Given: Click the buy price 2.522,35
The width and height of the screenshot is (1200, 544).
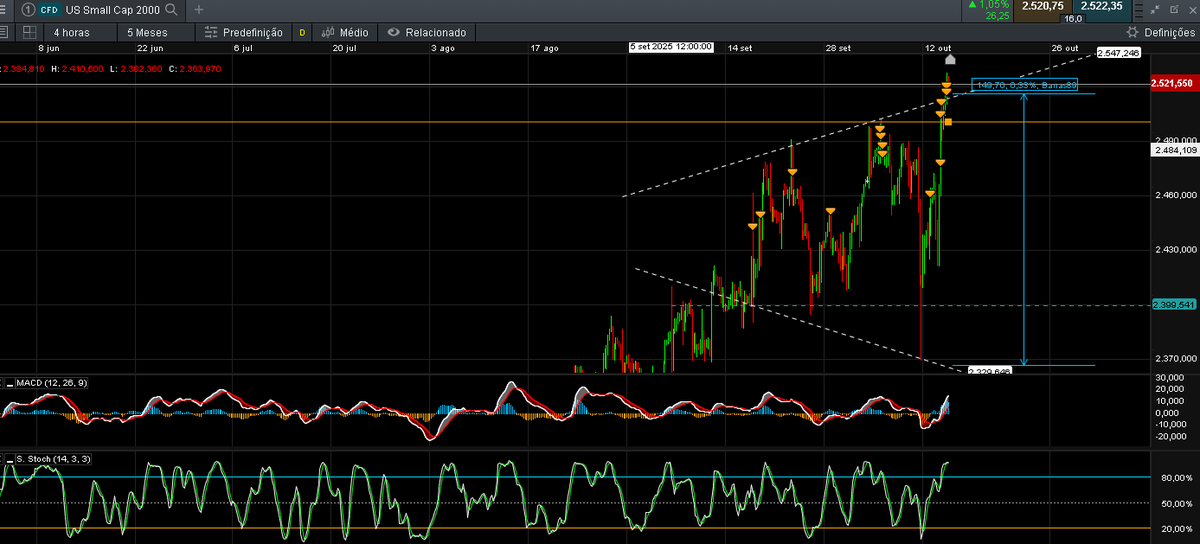Looking at the screenshot, I should click(x=1100, y=7).
